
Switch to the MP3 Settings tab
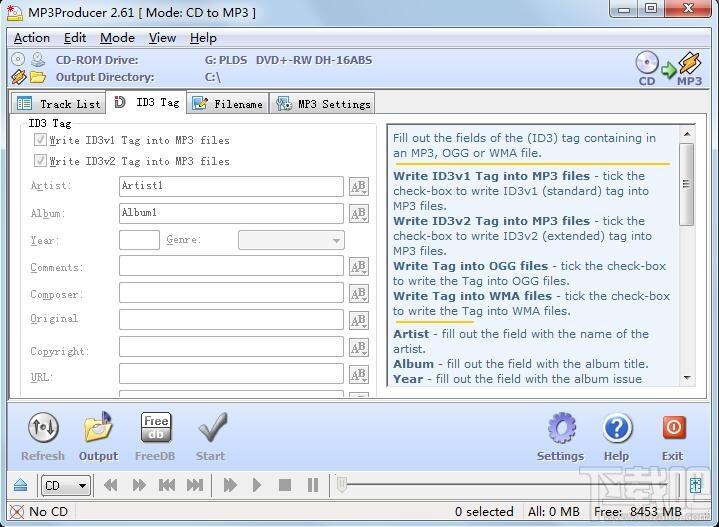(x=323, y=104)
